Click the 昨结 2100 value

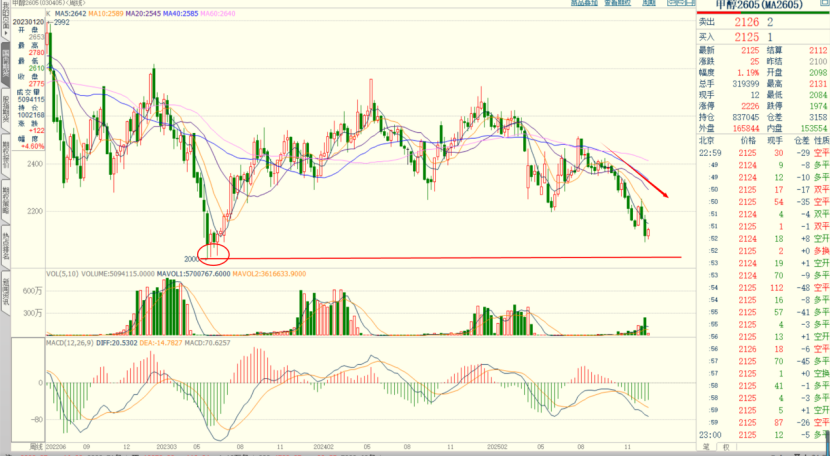click(x=818, y=61)
